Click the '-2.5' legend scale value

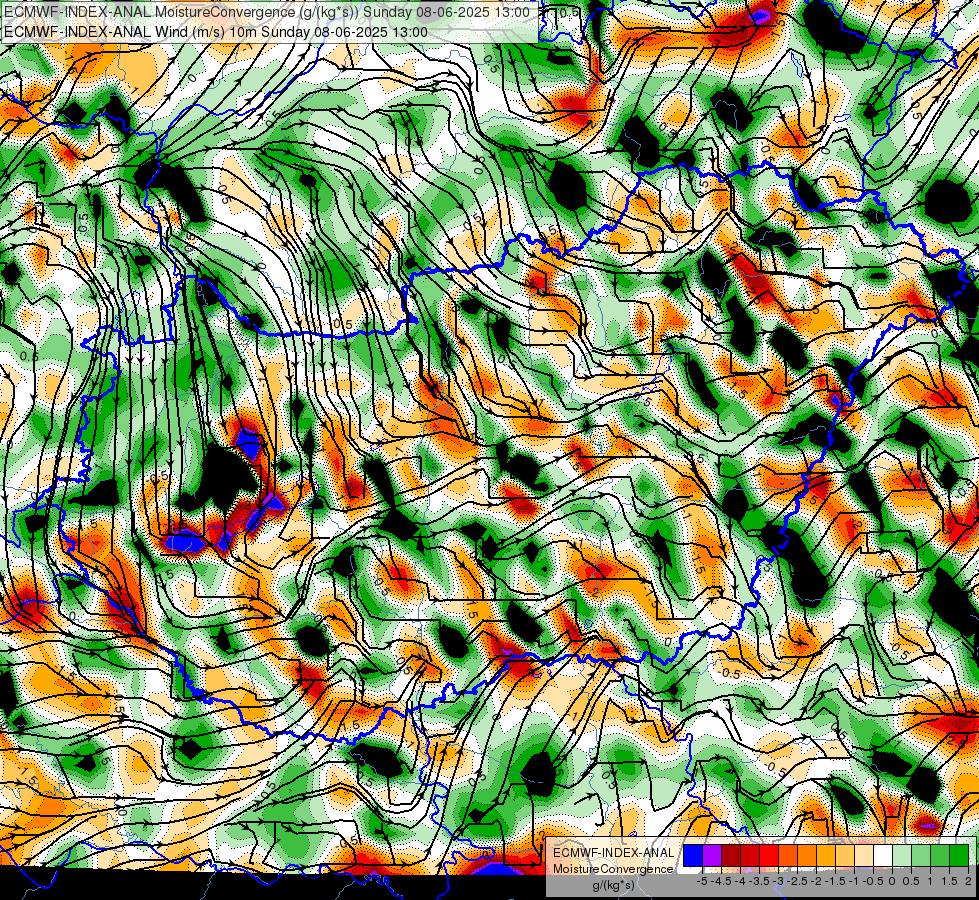[x=797, y=881]
